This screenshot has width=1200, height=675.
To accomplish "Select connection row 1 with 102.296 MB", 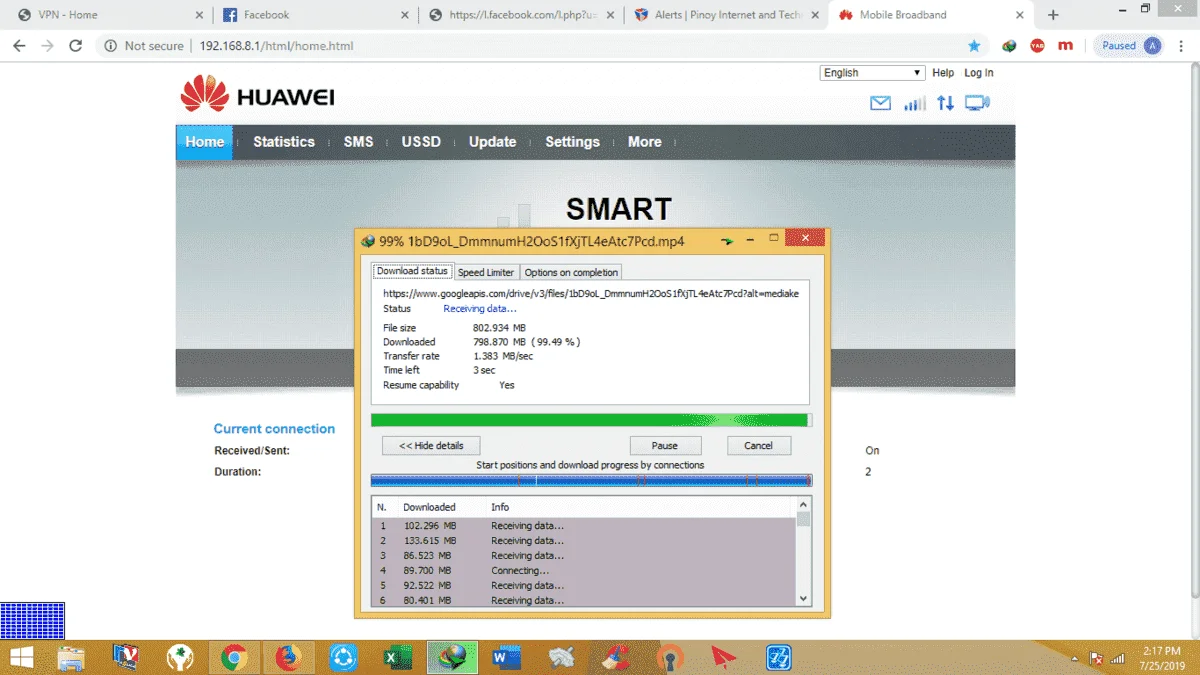I will click(x=584, y=525).
